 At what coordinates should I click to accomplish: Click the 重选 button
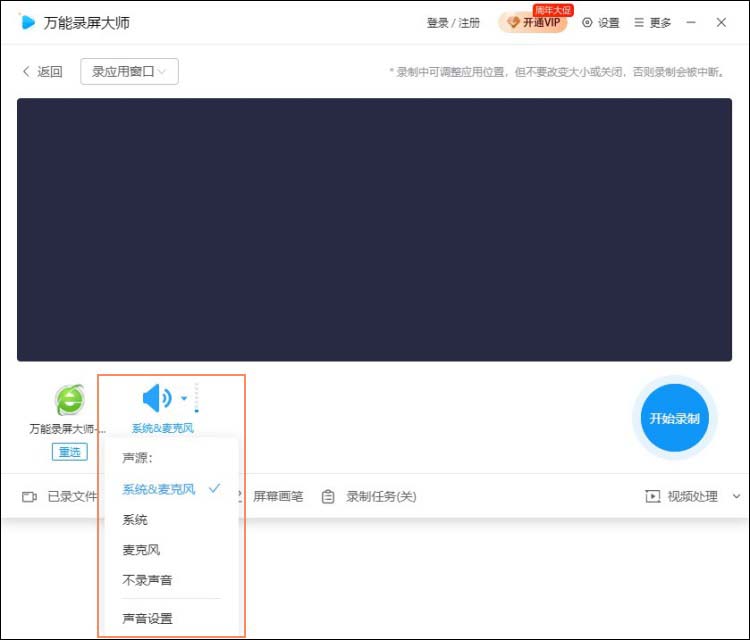point(69,452)
